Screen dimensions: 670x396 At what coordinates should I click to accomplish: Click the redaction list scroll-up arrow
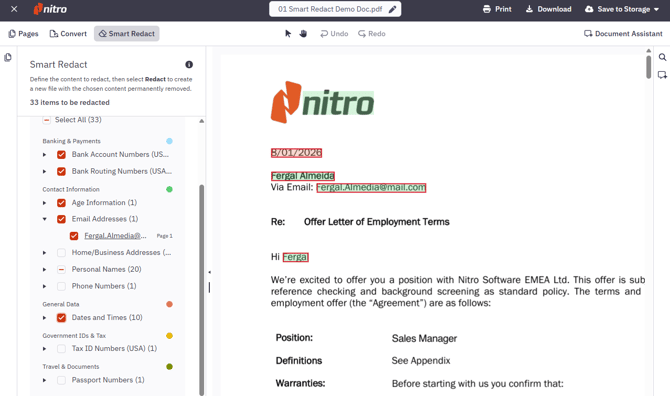tap(201, 121)
